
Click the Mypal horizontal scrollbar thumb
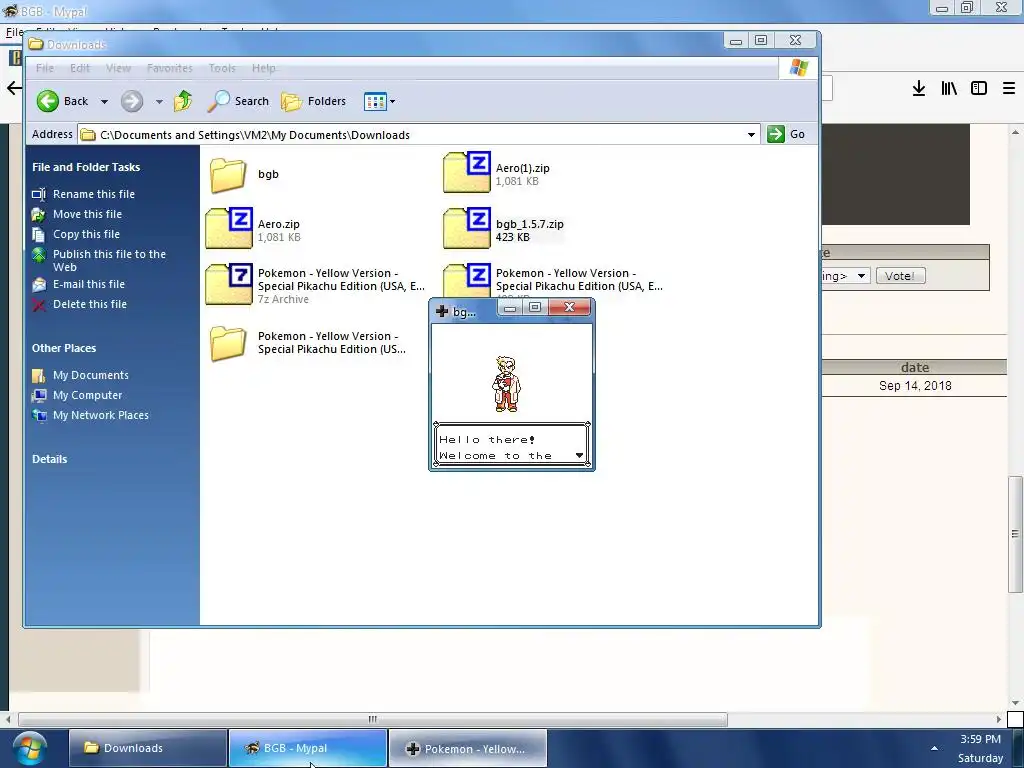point(372,719)
